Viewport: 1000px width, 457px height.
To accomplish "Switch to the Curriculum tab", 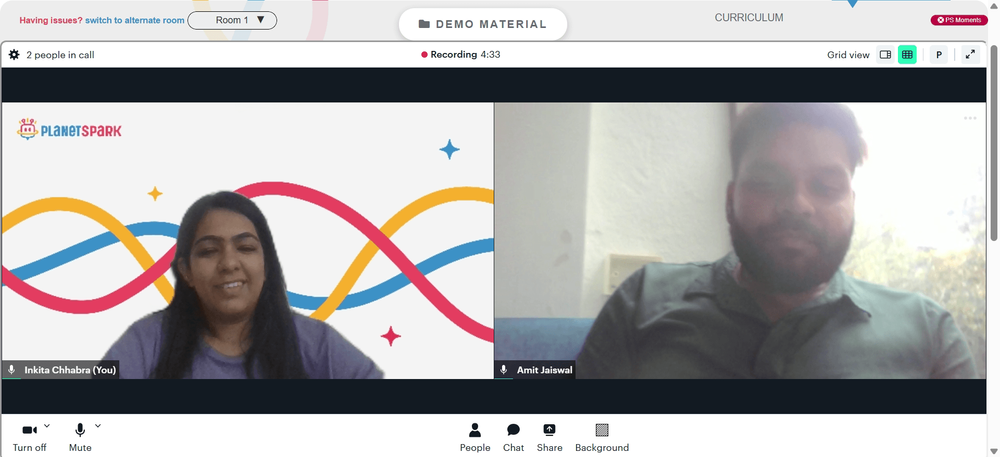I will point(749,18).
